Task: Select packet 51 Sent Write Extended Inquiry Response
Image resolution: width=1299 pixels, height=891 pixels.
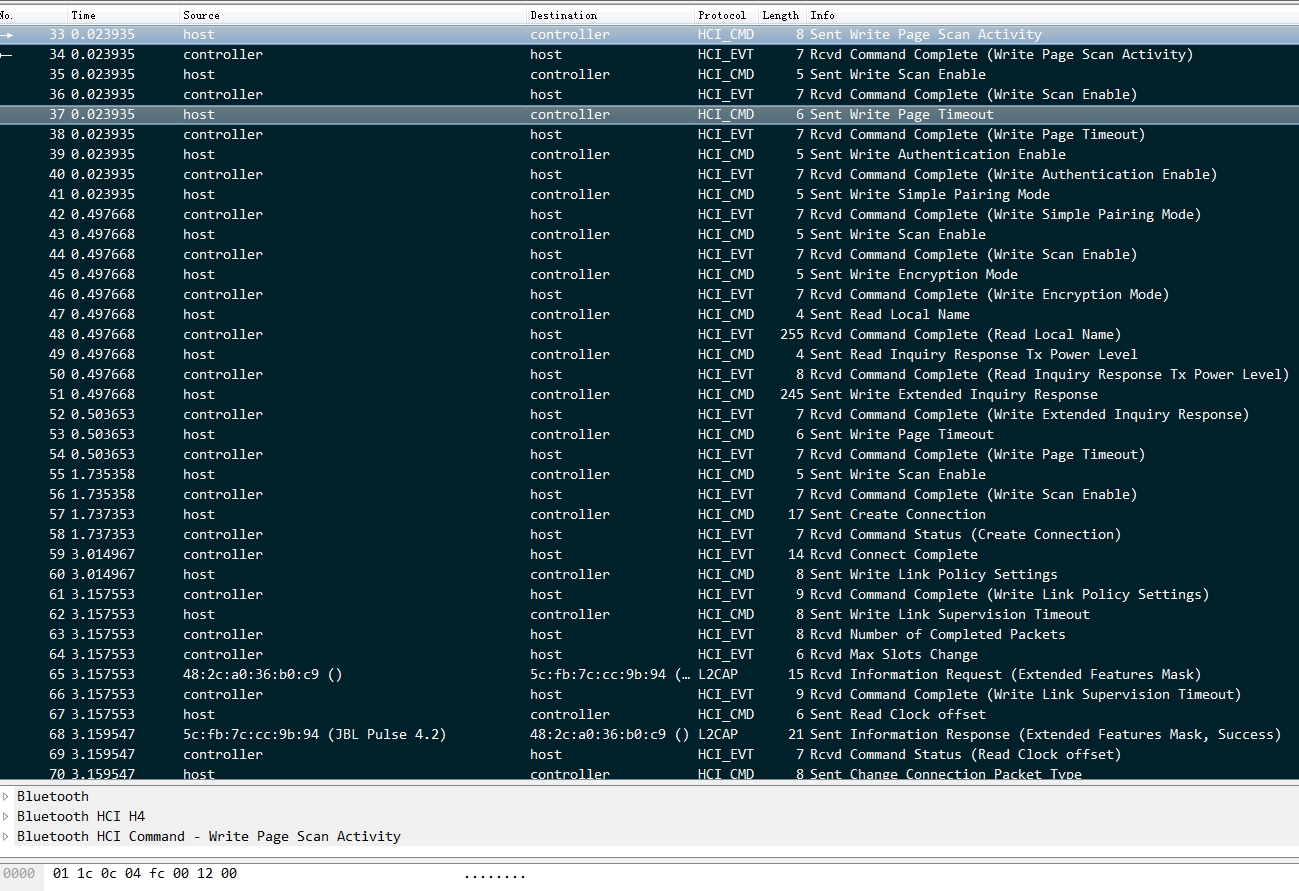Action: point(649,395)
